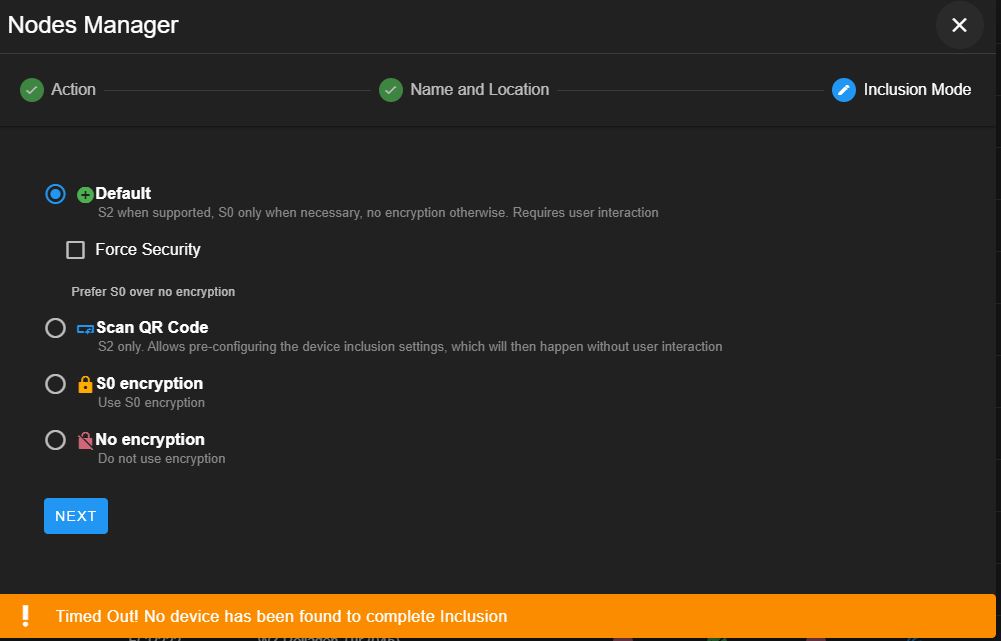Viewport: 1001px width, 641px height.
Task: Enable the Force Security checkbox
Action: point(75,250)
